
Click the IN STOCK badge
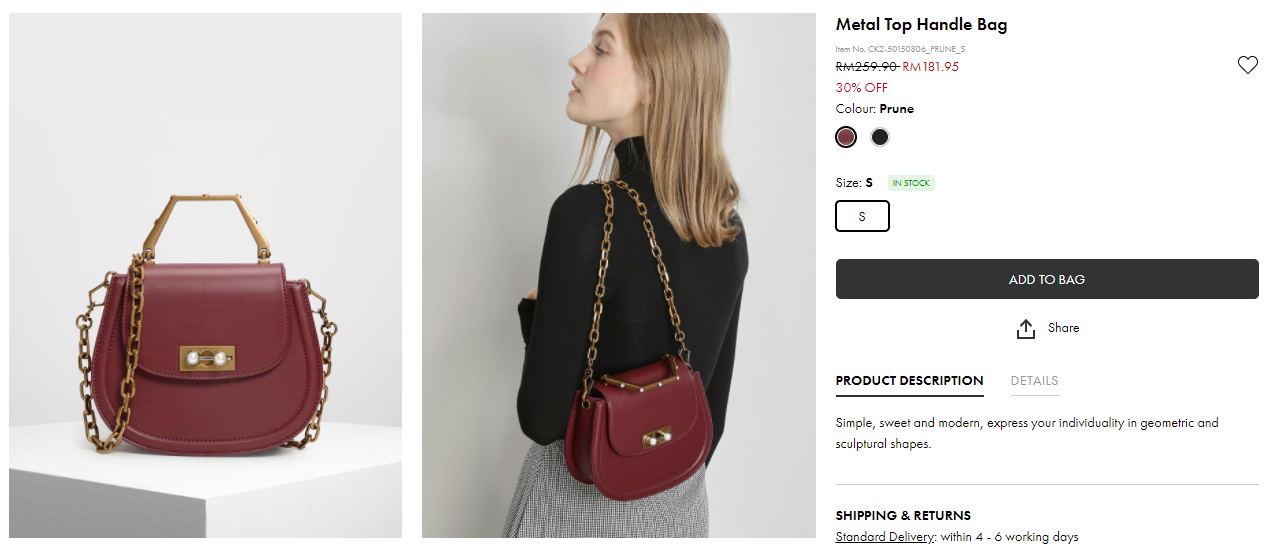click(911, 183)
